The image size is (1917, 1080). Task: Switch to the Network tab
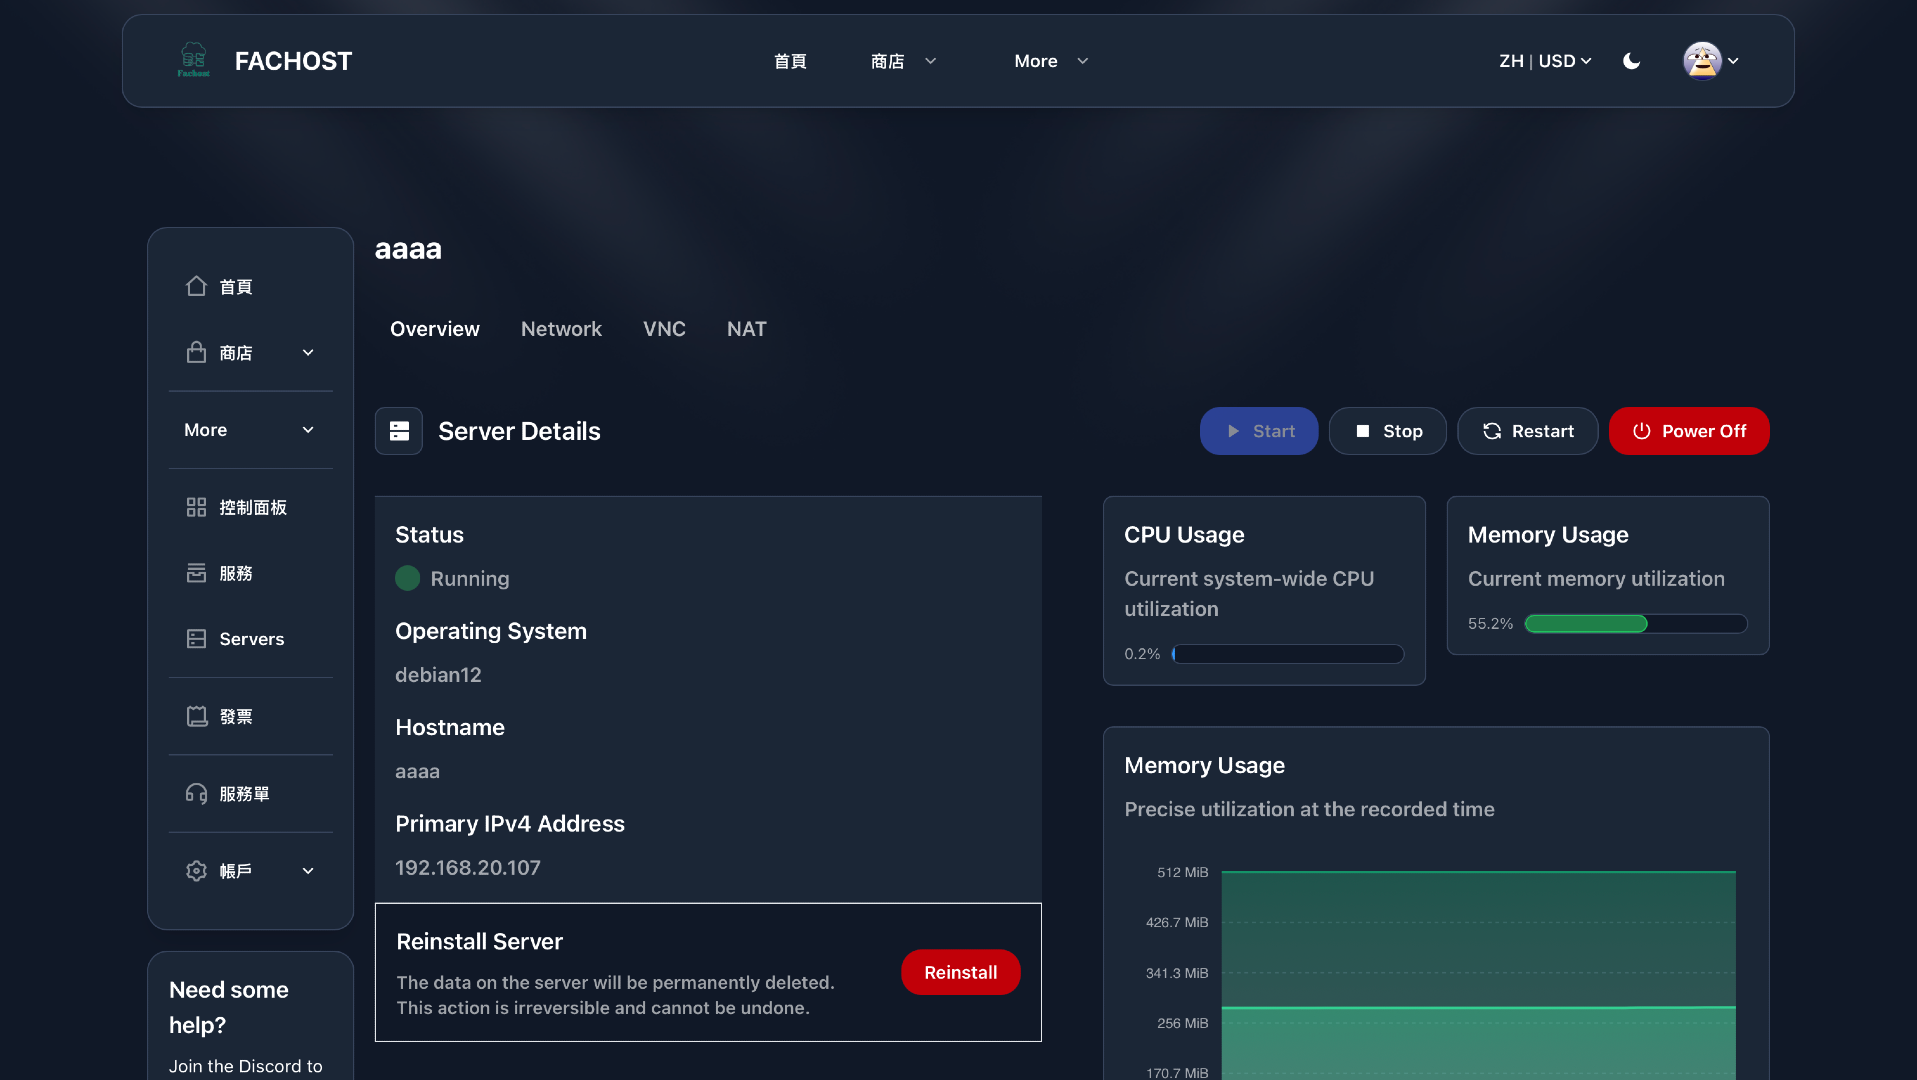pos(561,329)
